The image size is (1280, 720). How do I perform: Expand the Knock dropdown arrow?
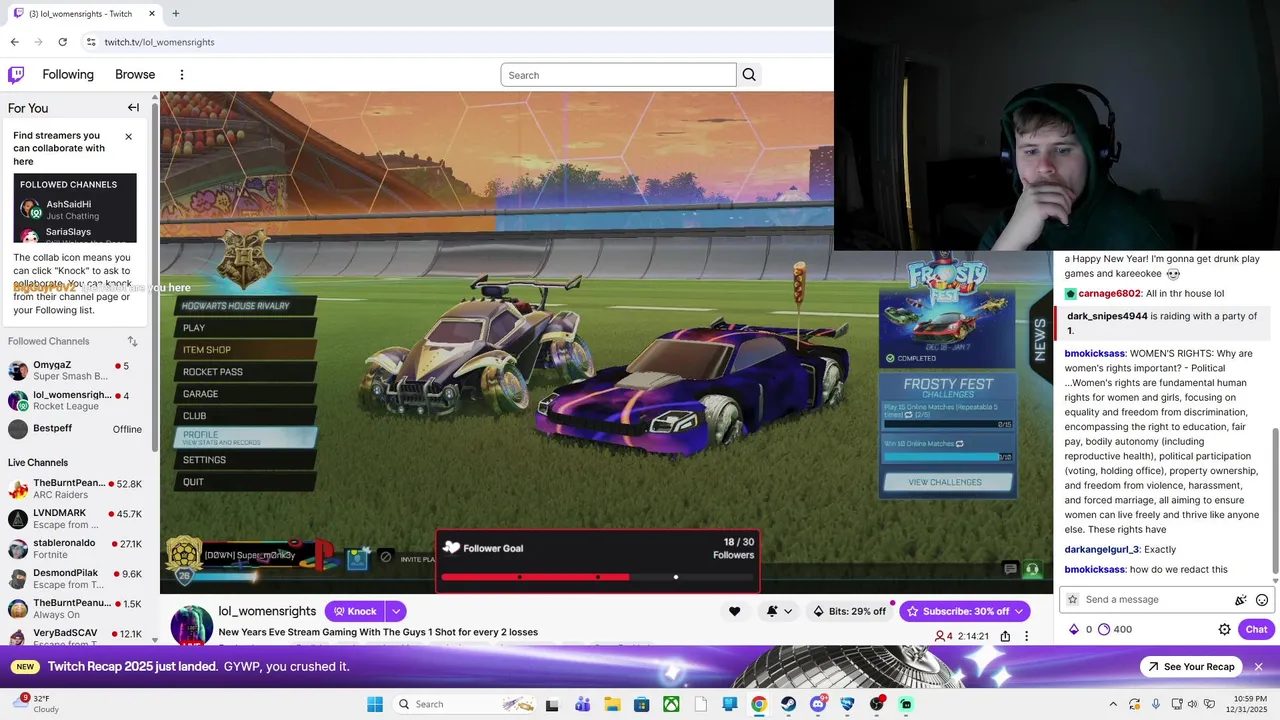396,611
